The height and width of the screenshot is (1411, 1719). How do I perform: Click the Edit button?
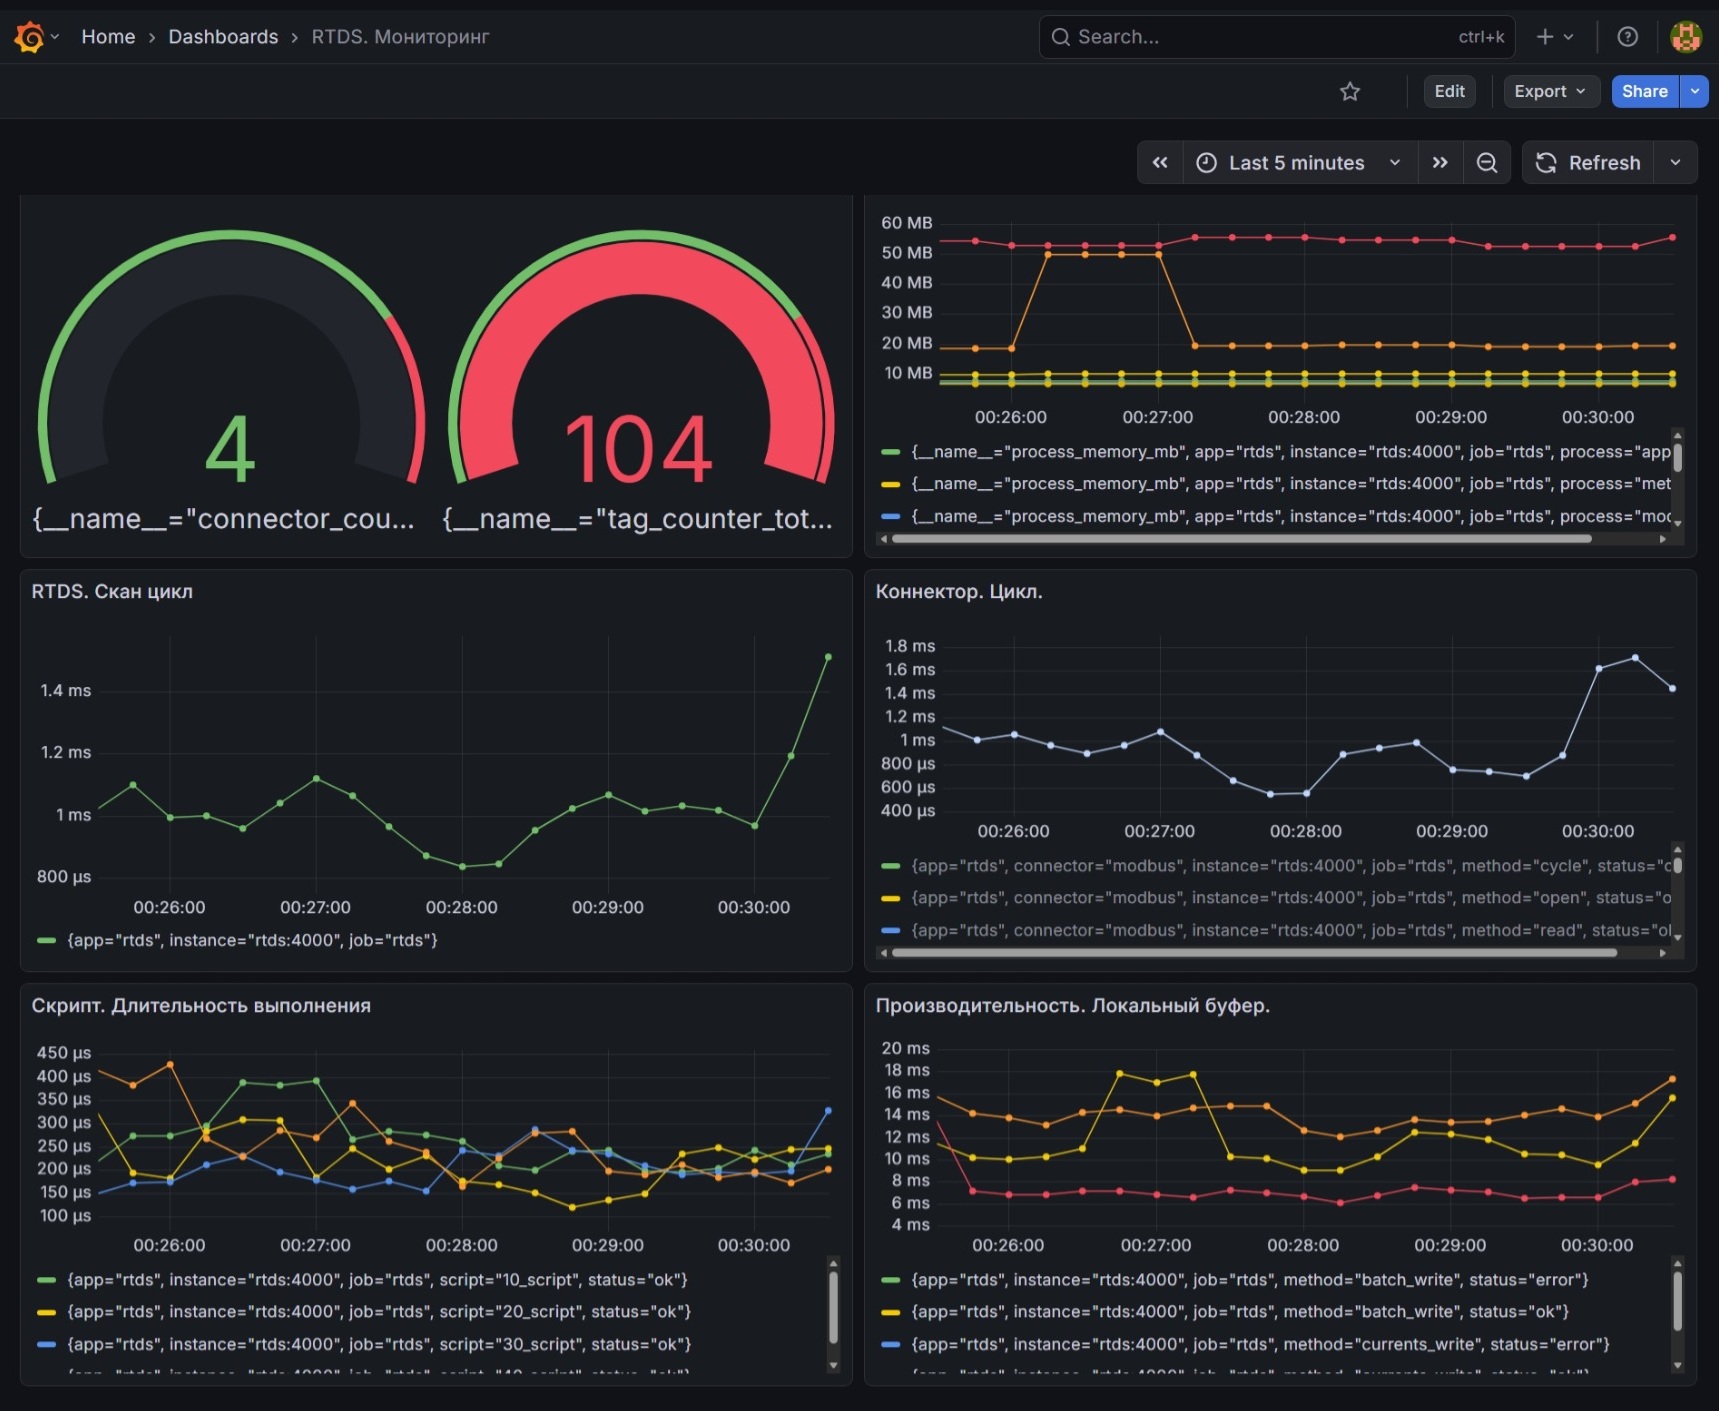pyautogui.click(x=1449, y=92)
